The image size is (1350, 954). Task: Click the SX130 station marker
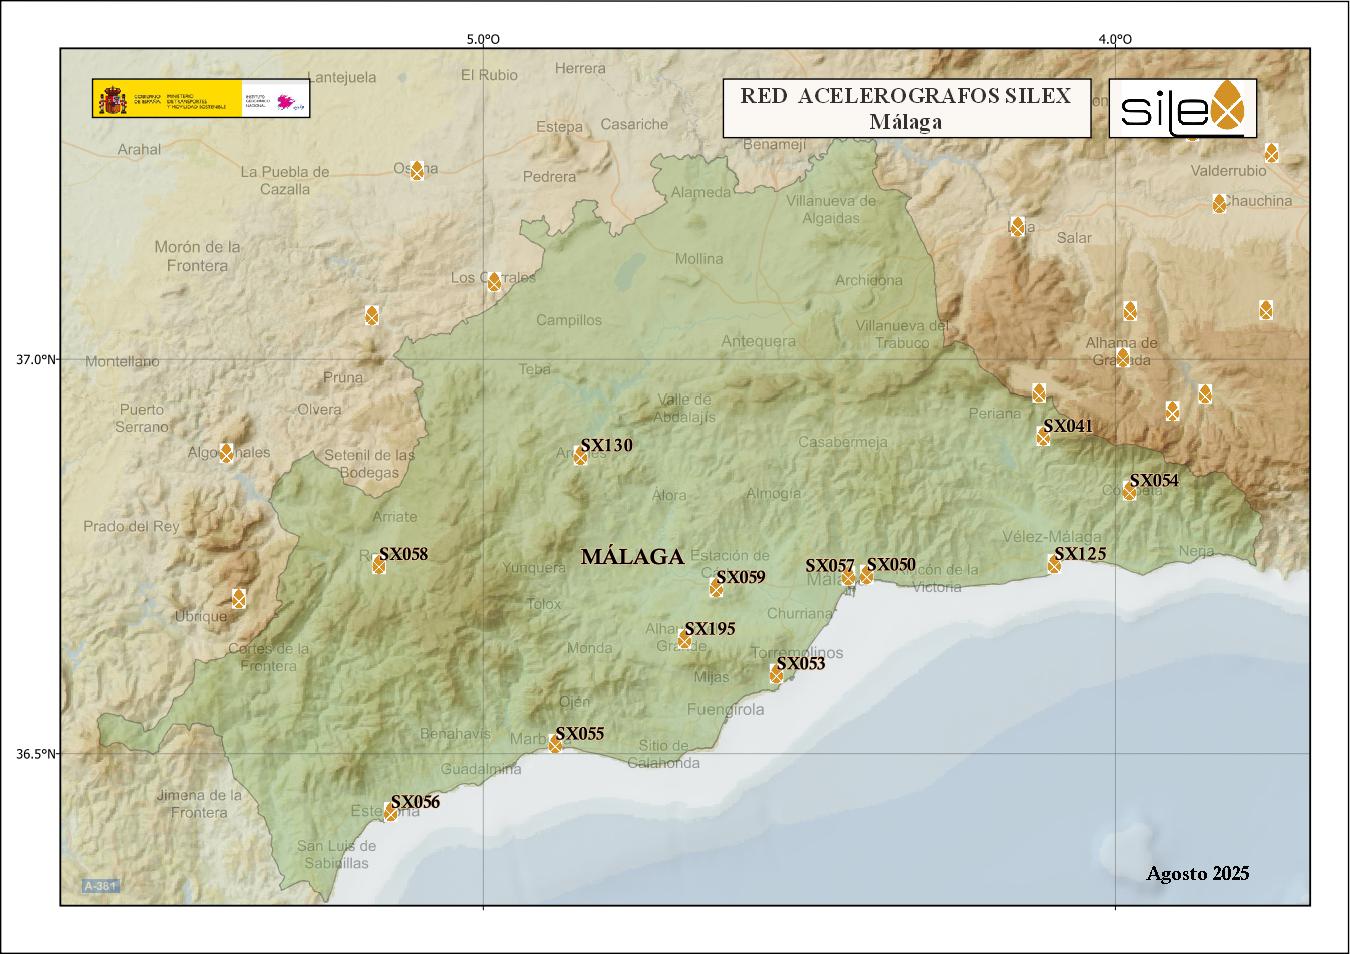pos(580,456)
